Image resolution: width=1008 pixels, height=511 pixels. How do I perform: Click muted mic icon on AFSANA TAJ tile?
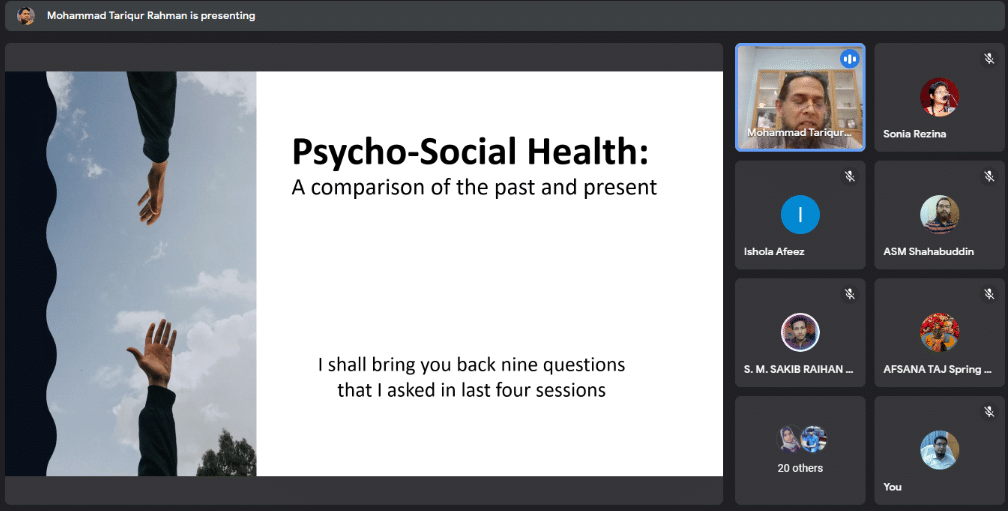989,294
